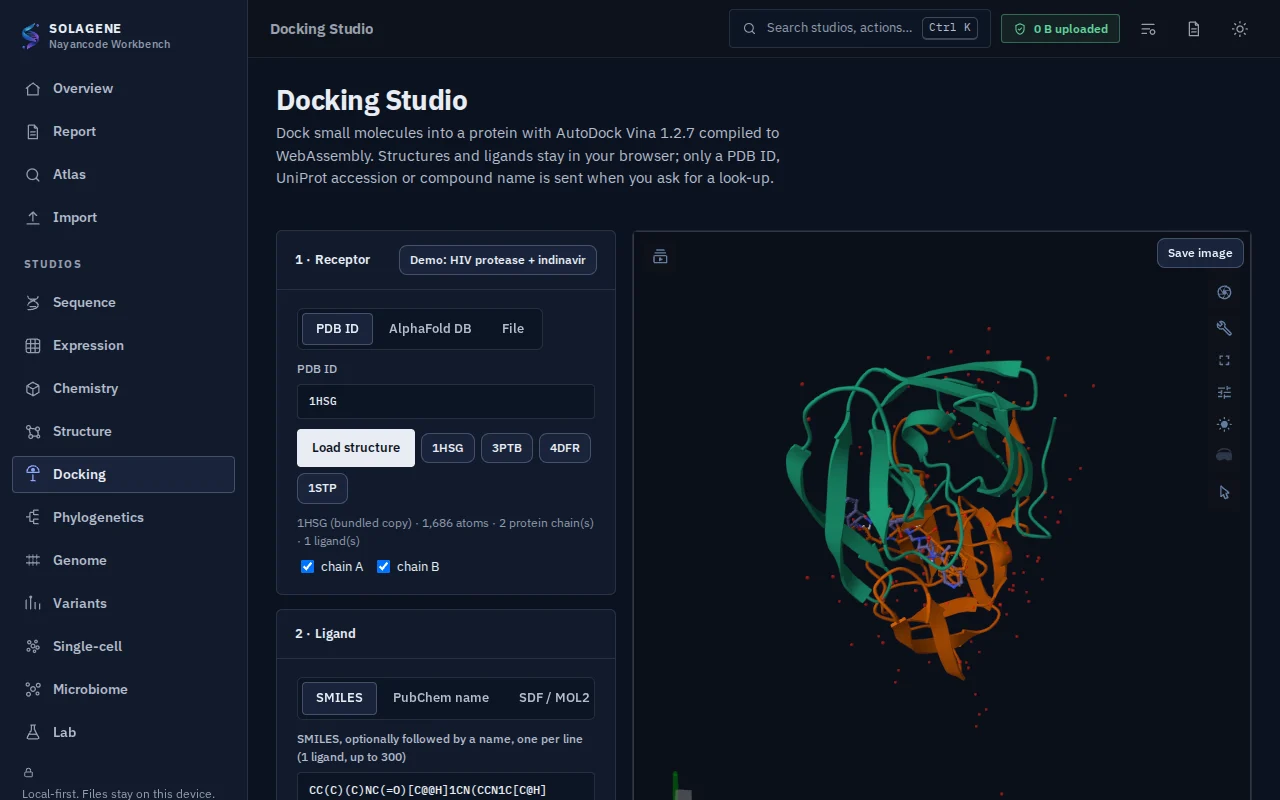Image resolution: width=1280 pixels, height=800 pixels.
Task: Activate the selection mode cursor icon
Action: 1224,492
